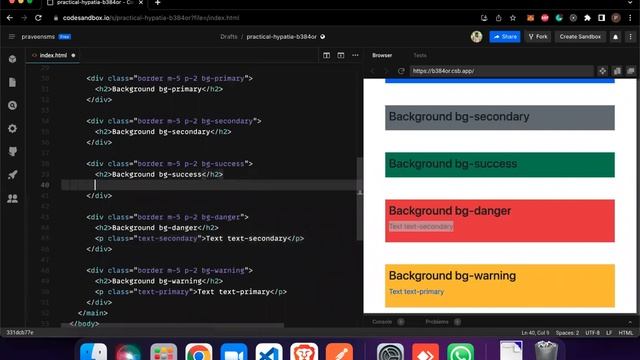Bookmark this page with the star icon
This screenshot has width=640, height=360.
(513, 18)
